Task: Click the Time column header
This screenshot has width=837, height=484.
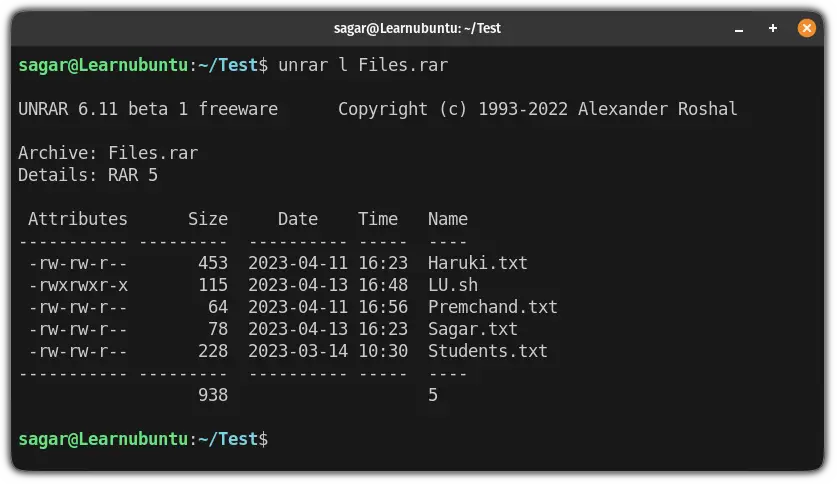Action: 377,219
